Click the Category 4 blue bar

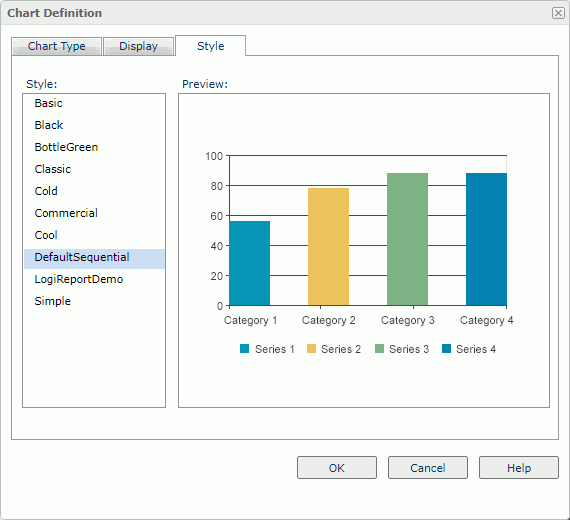pos(486,239)
